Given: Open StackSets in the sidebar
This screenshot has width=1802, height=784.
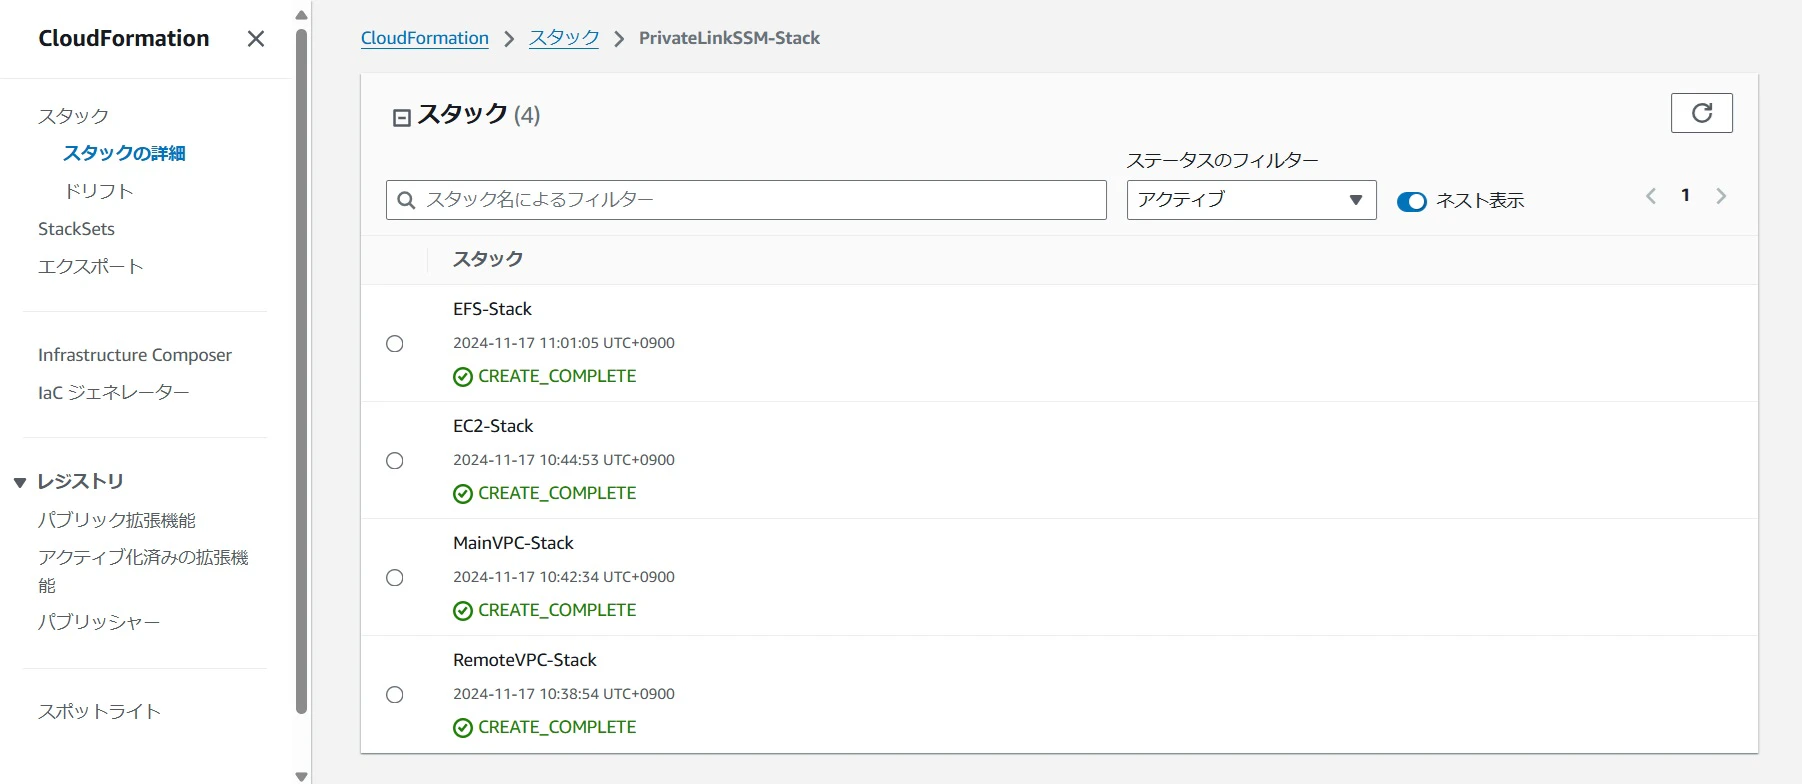Looking at the screenshot, I should (x=76, y=229).
